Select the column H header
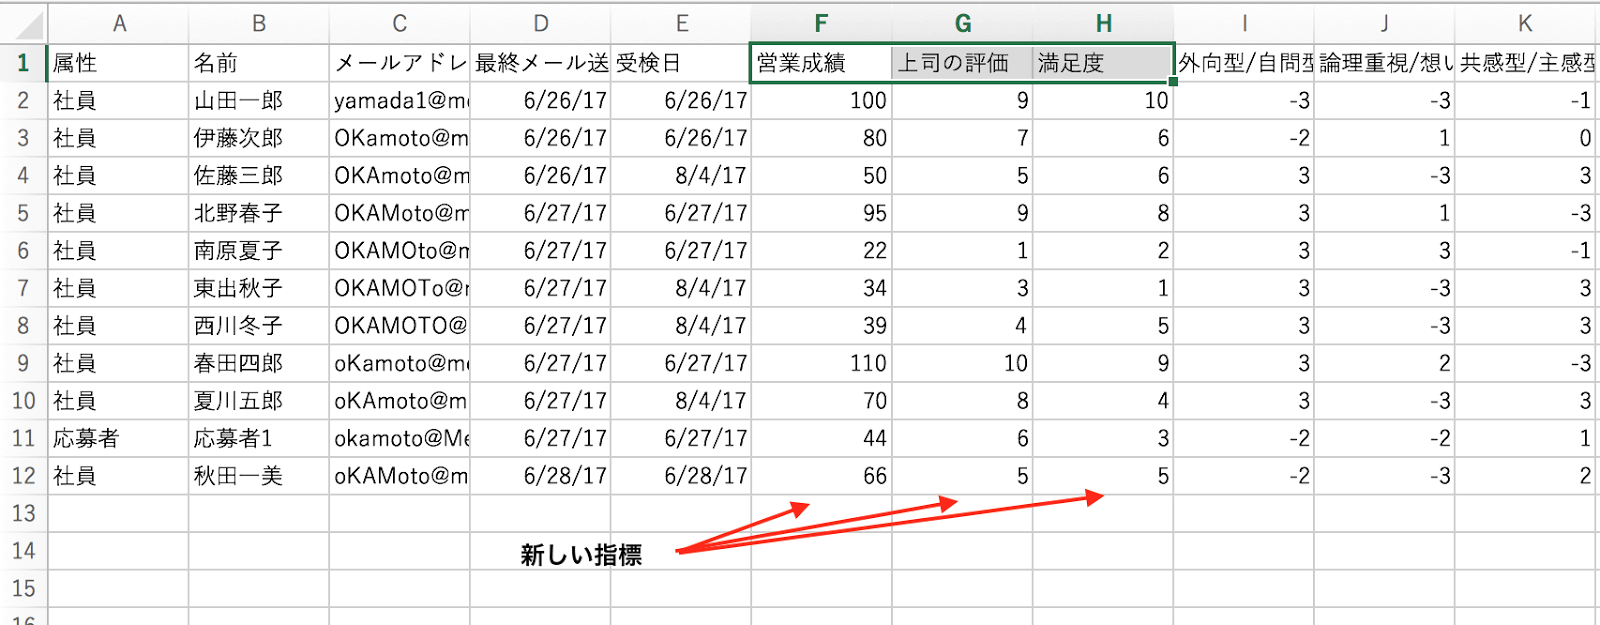Viewport: 1600px width, 625px height. (1103, 24)
